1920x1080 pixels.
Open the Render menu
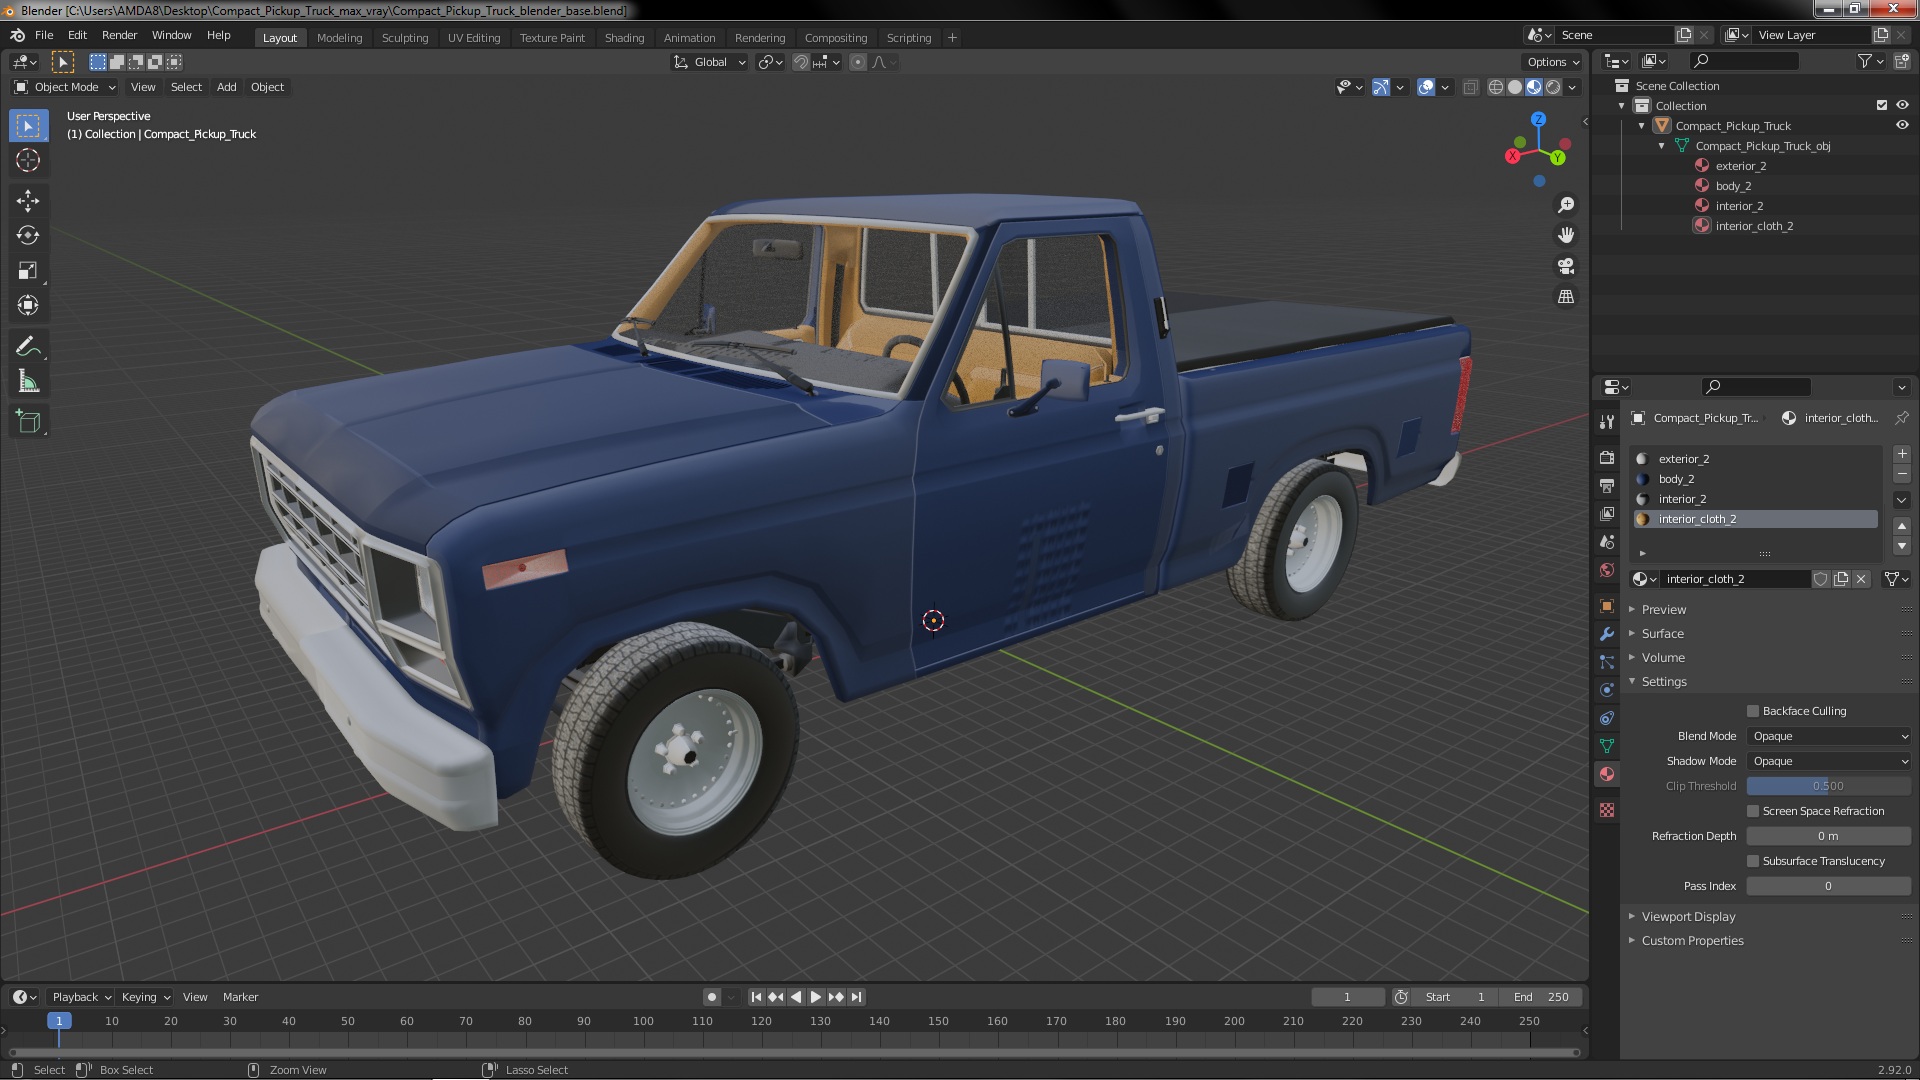[x=119, y=35]
